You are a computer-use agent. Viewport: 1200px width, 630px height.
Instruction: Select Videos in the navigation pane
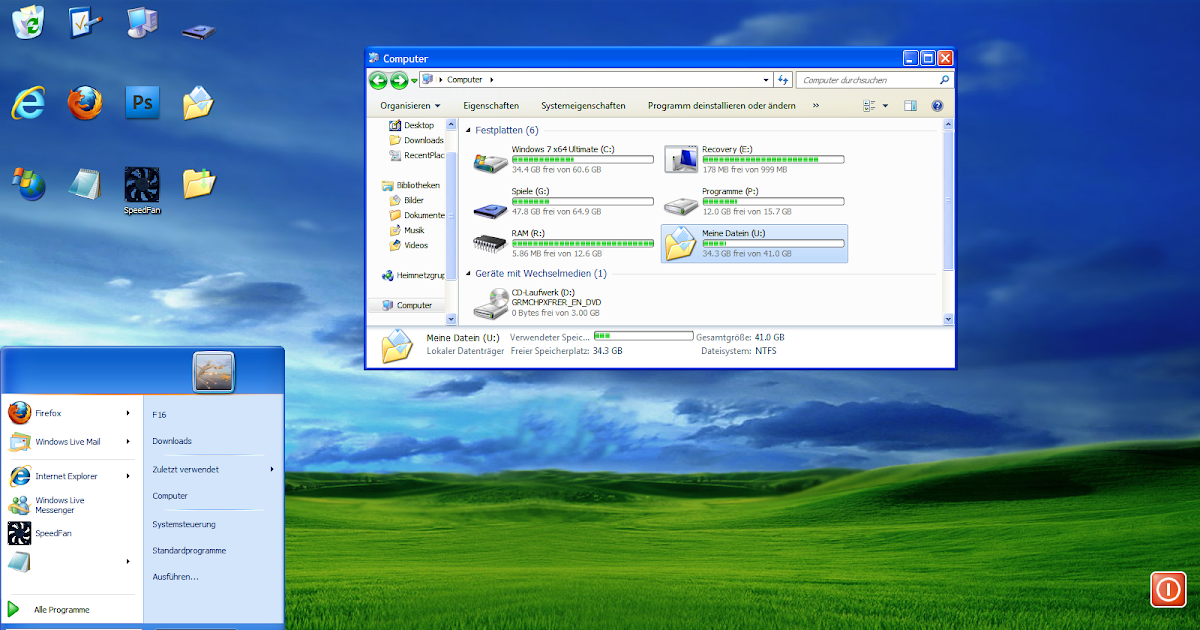[409, 245]
